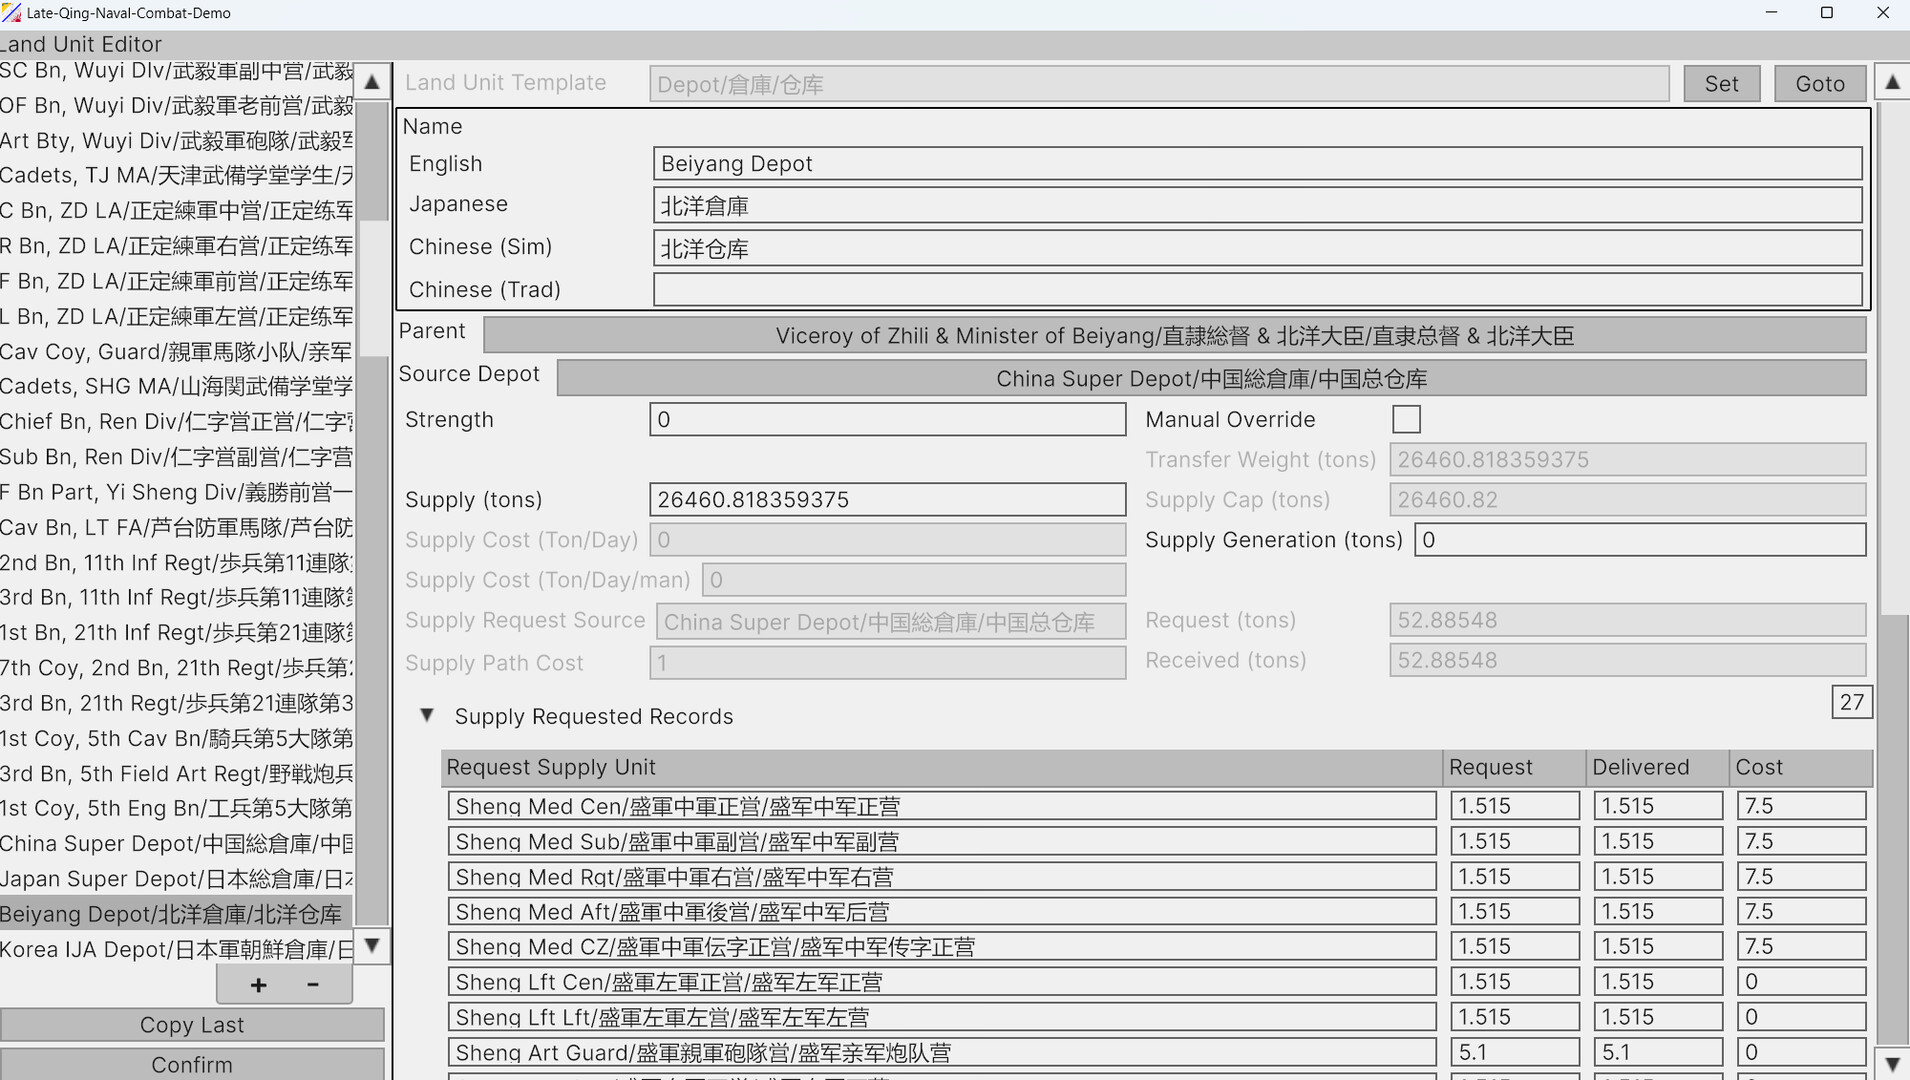Viewport: 1910px width, 1080px height.
Task: Click the Confirm button
Action: point(192,1064)
